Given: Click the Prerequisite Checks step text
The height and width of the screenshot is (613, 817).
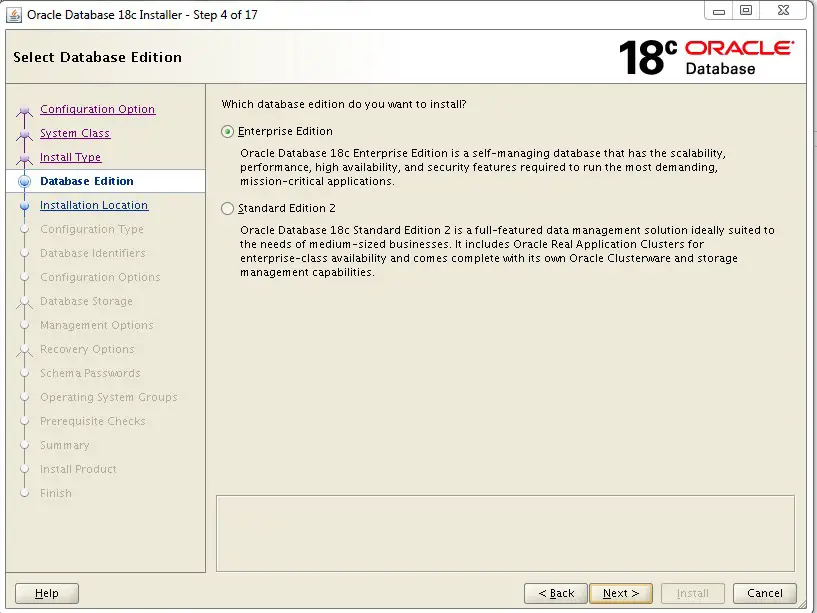Looking at the screenshot, I should click(x=93, y=421).
